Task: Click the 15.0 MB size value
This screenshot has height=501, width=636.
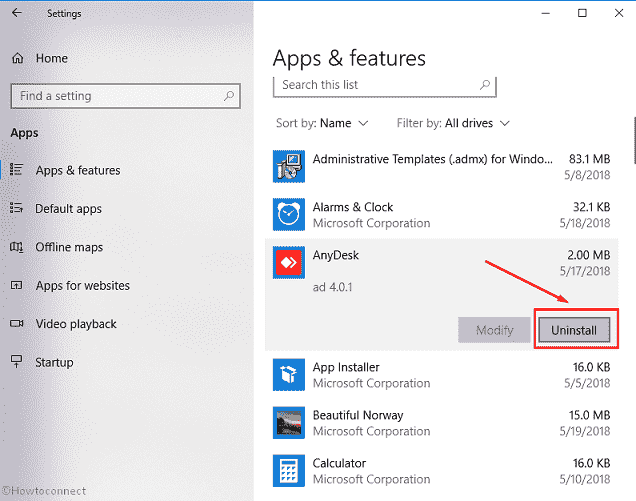Action: pyautogui.click(x=589, y=415)
